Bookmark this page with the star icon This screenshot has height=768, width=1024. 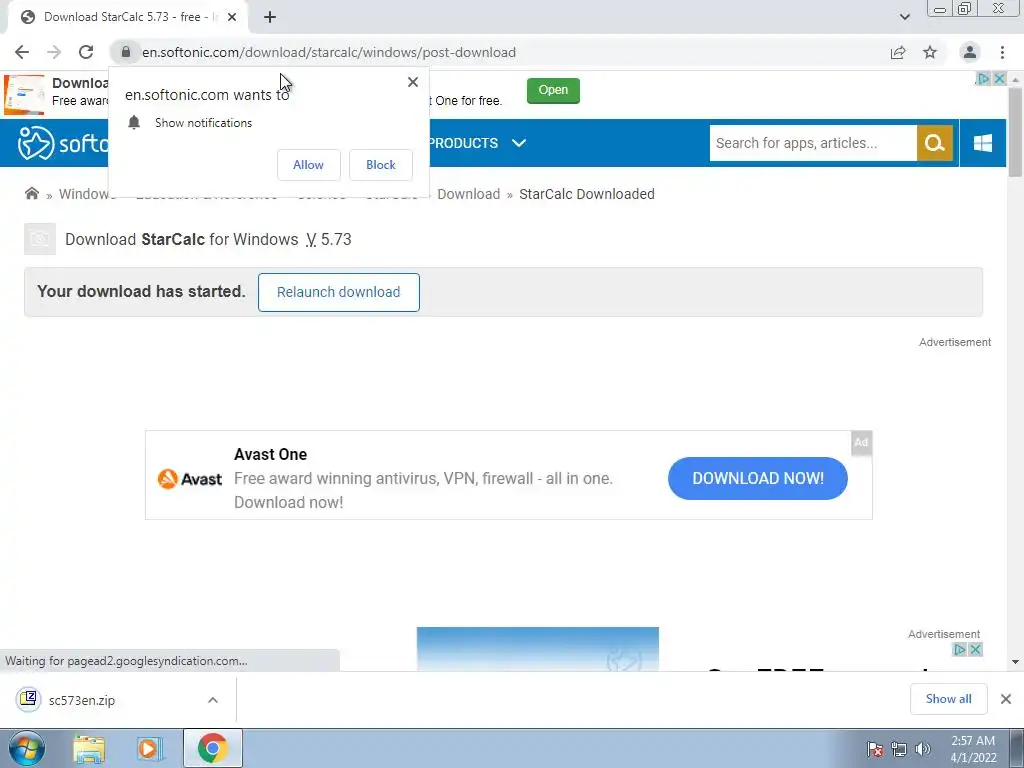[x=930, y=52]
